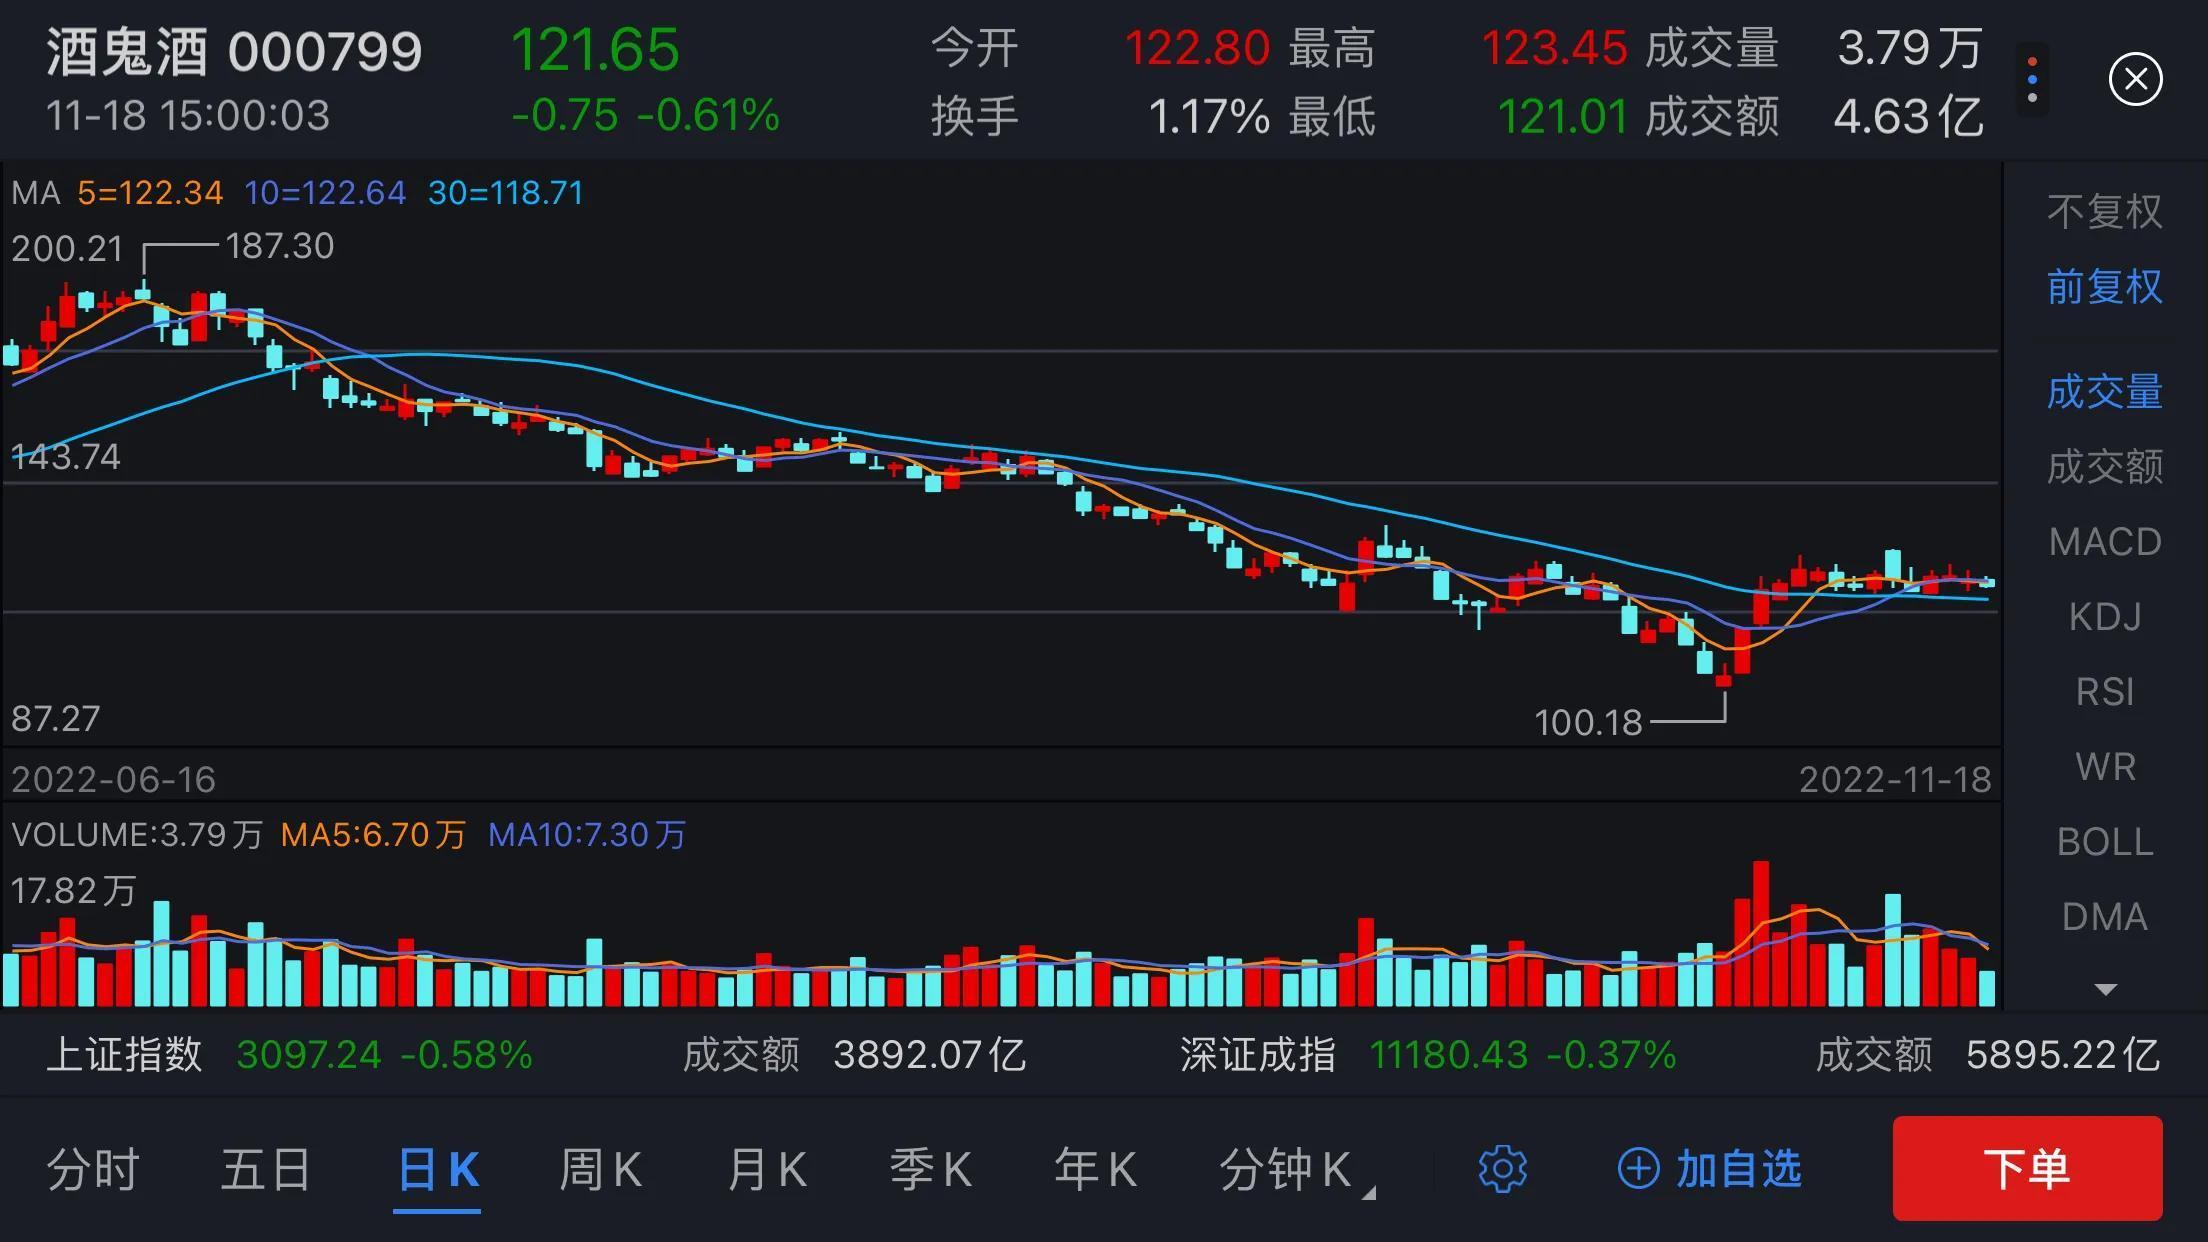Tap the 深证成指 成交额 5895.22亿 value
Viewport: 2208px width, 1242px height.
click(2062, 1055)
